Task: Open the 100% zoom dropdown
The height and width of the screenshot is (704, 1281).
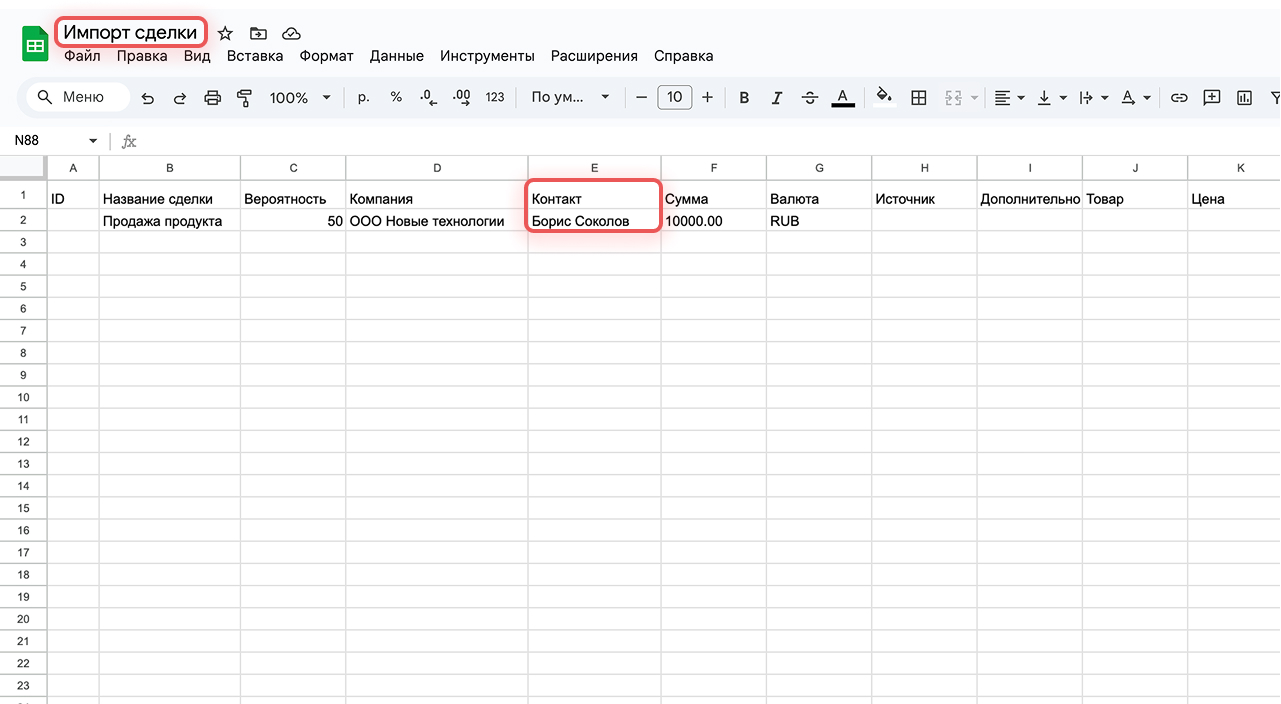Action: point(301,97)
